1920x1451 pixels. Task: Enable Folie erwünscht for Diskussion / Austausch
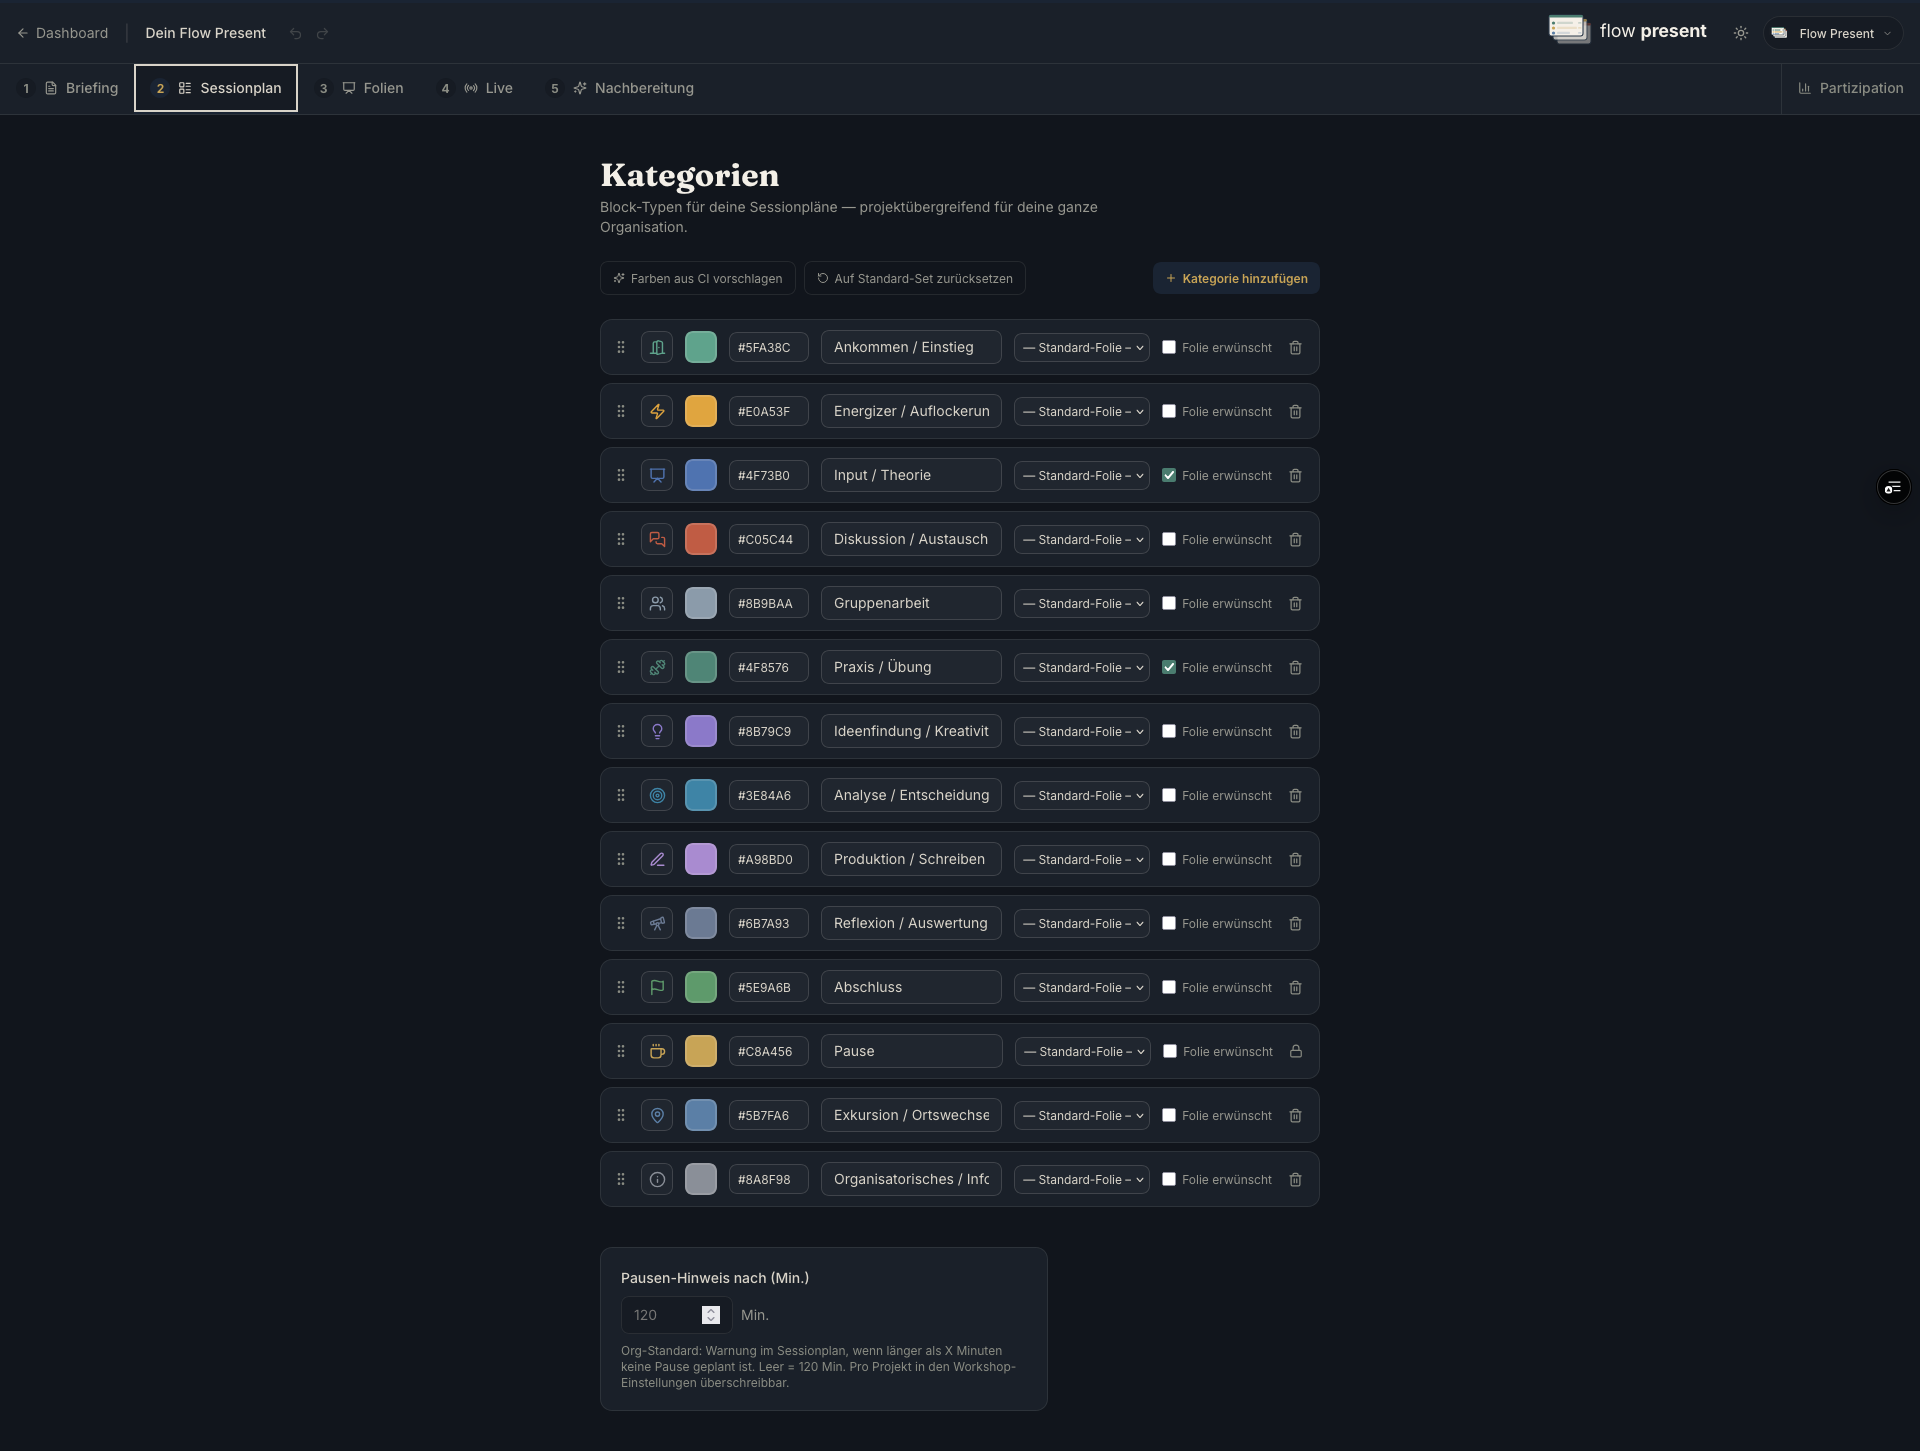1169,539
